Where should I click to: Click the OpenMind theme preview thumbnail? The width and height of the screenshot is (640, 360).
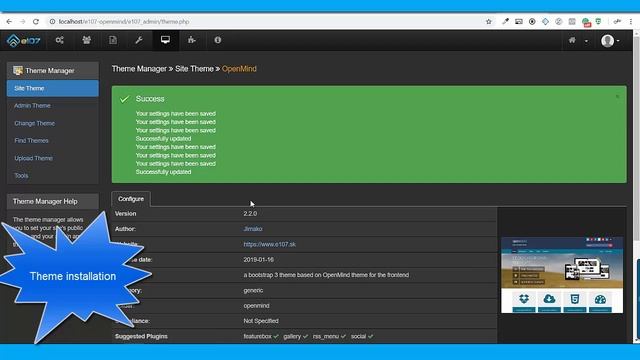[562, 275]
